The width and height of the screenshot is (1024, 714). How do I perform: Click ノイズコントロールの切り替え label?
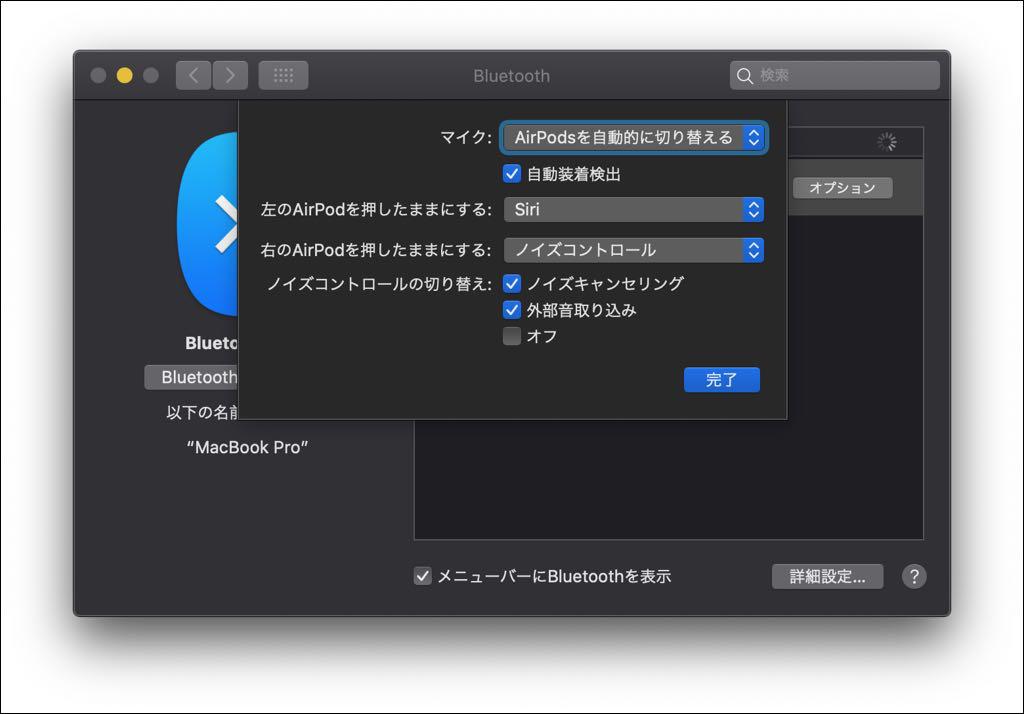[x=379, y=284]
